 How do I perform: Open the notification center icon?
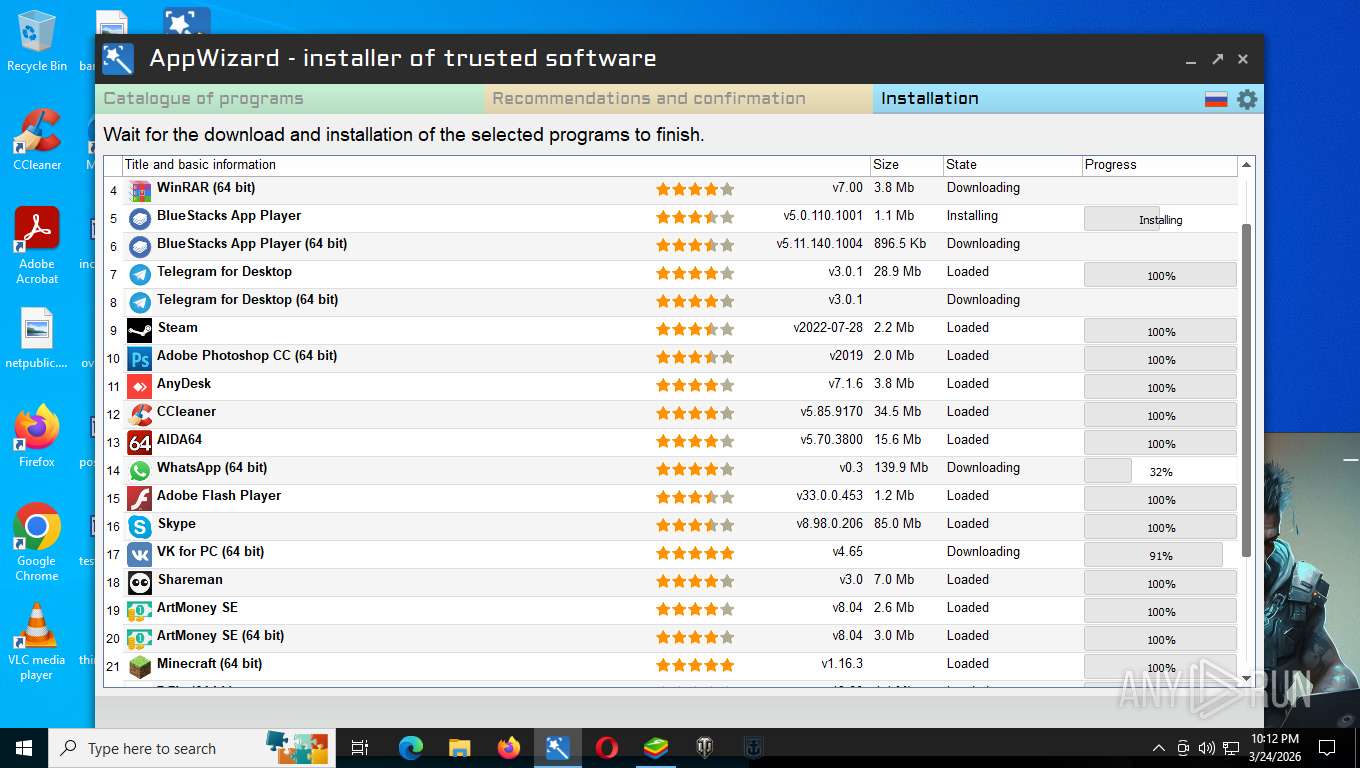pyautogui.click(x=1327, y=748)
